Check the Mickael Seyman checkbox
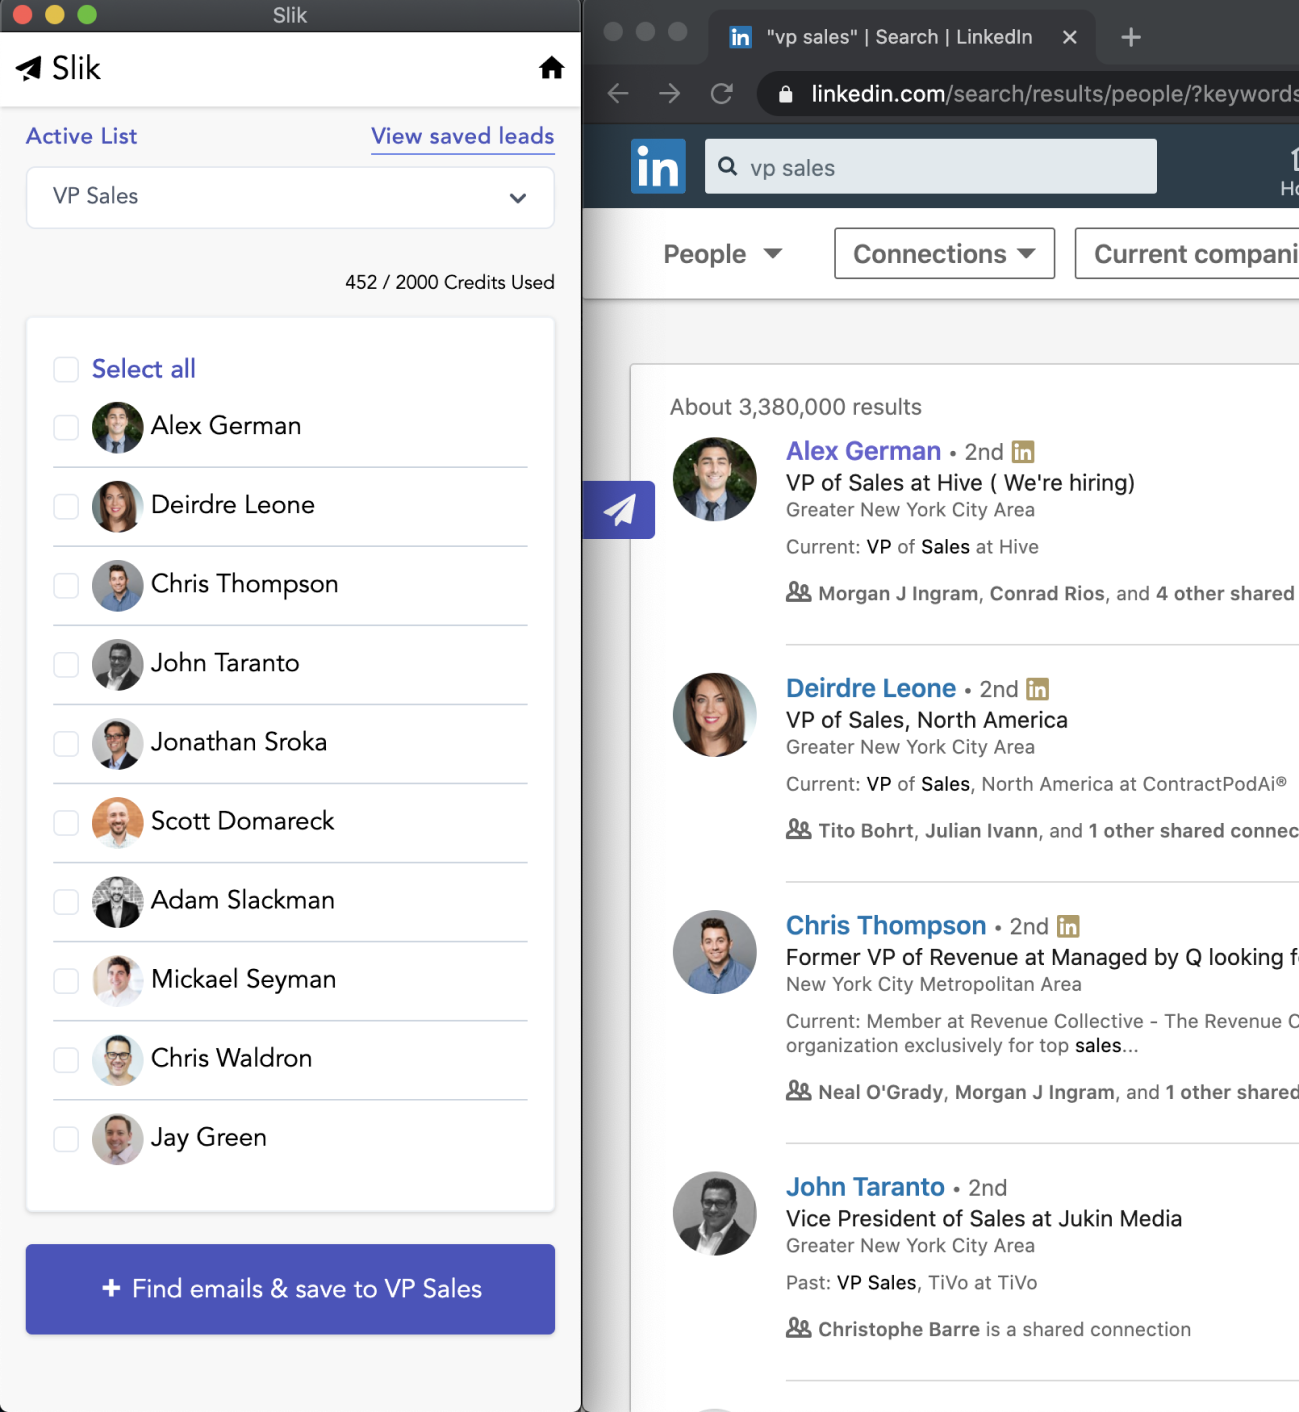Screen dimensions: 1299x1412 66,980
